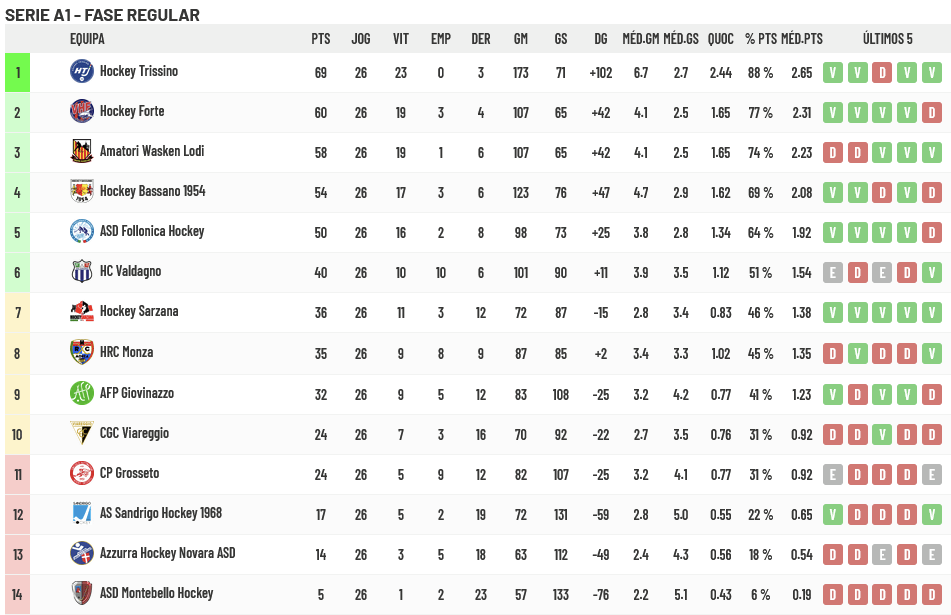This screenshot has width=951, height=615.
Task: Open the Hockey Sarzana team link
Action: (139, 311)
